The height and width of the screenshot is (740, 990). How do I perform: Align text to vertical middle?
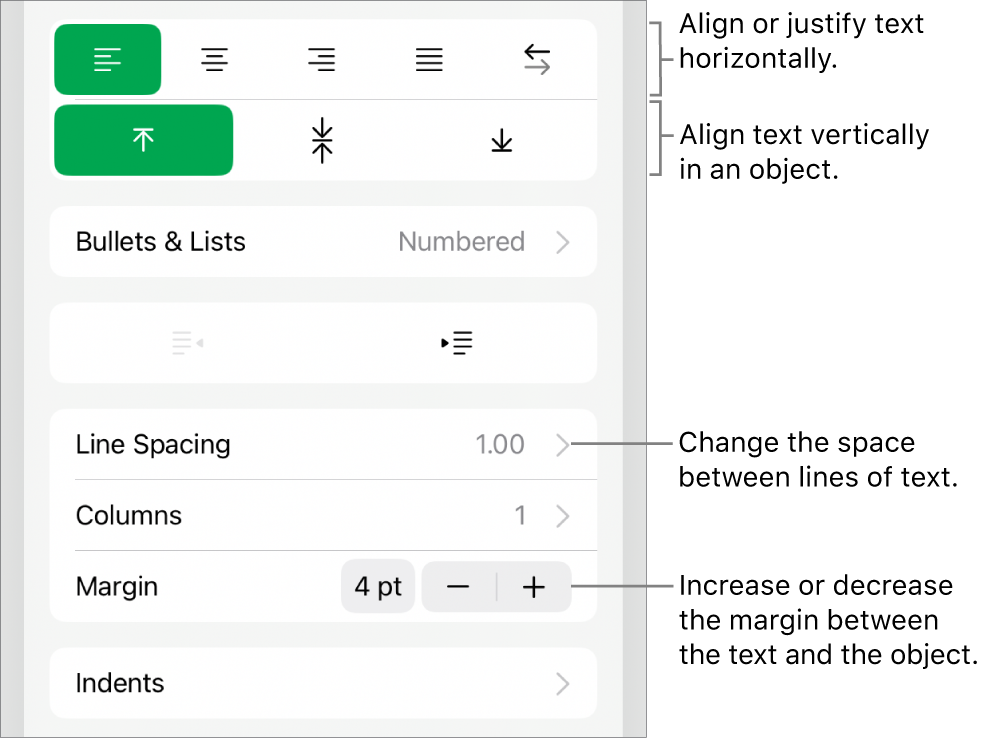(322, 141)
